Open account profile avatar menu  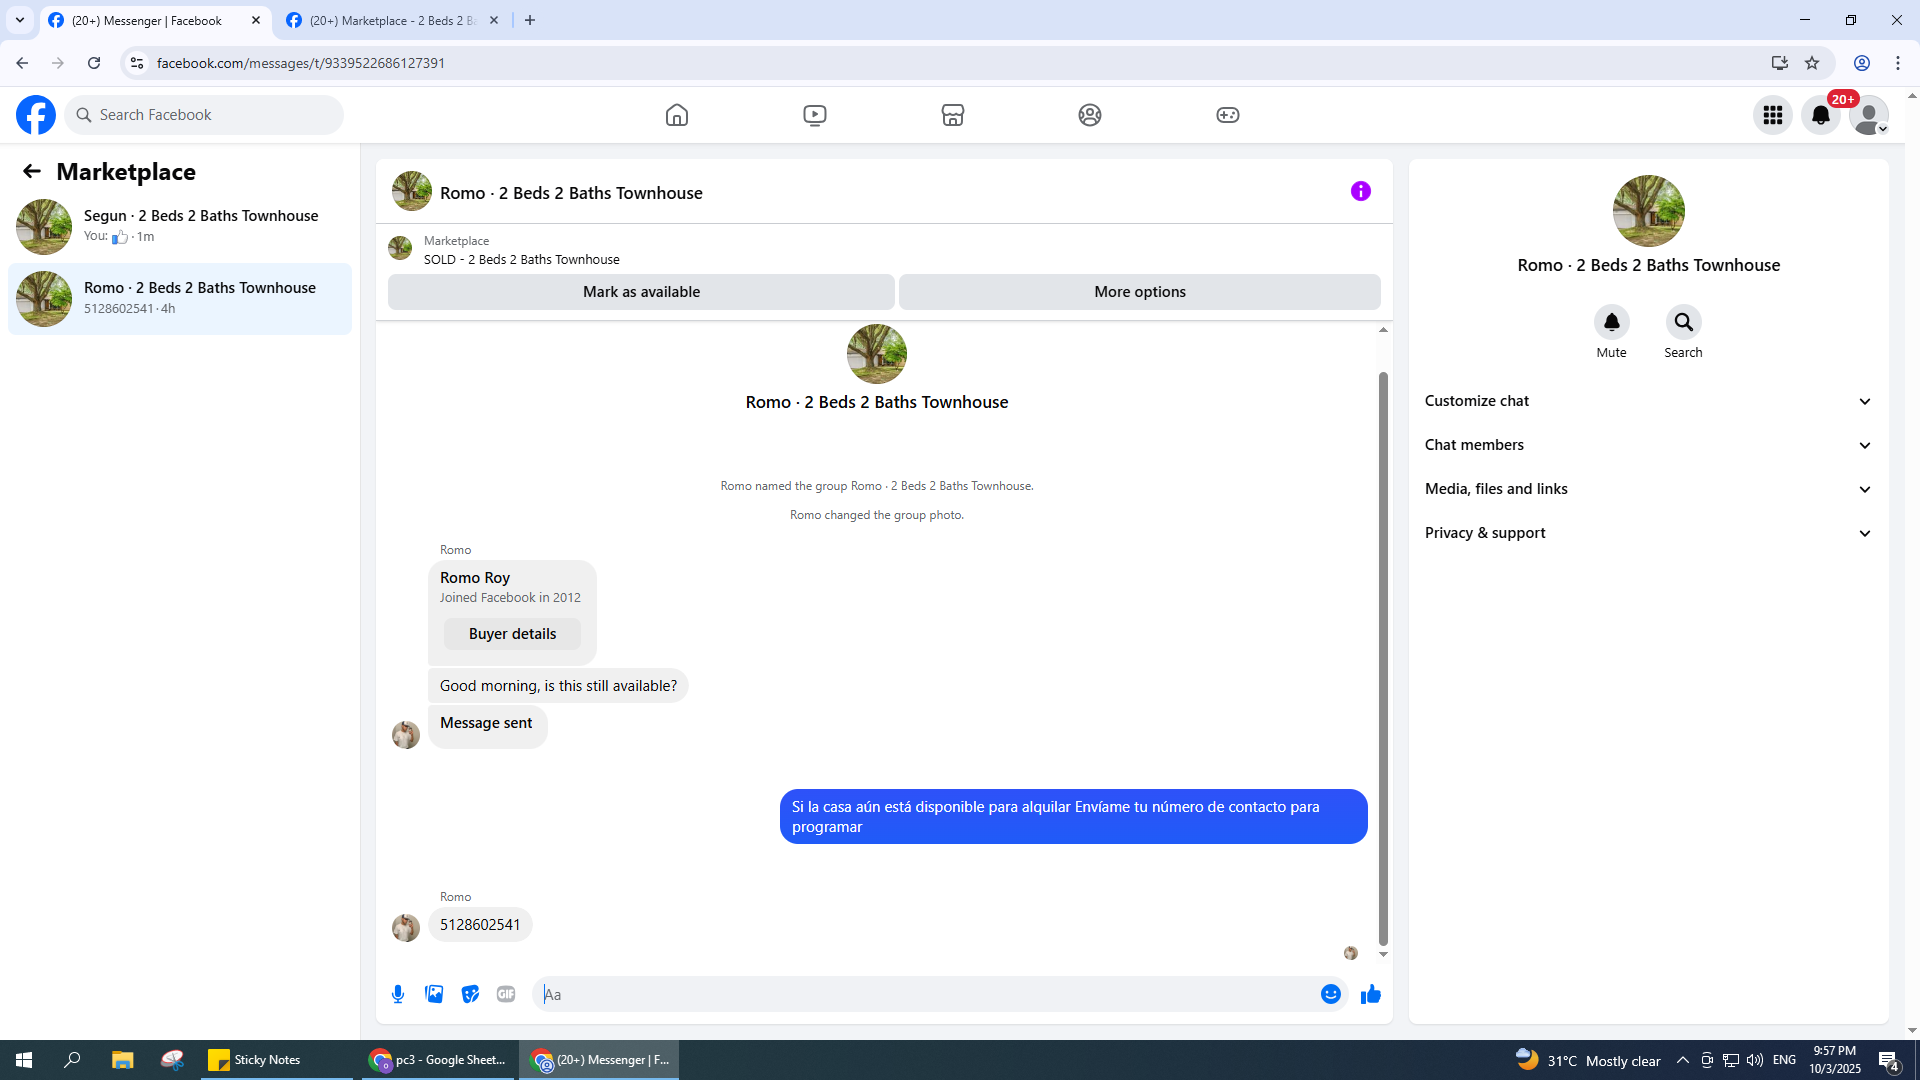pyautogui.click(x=1868, y=115)
